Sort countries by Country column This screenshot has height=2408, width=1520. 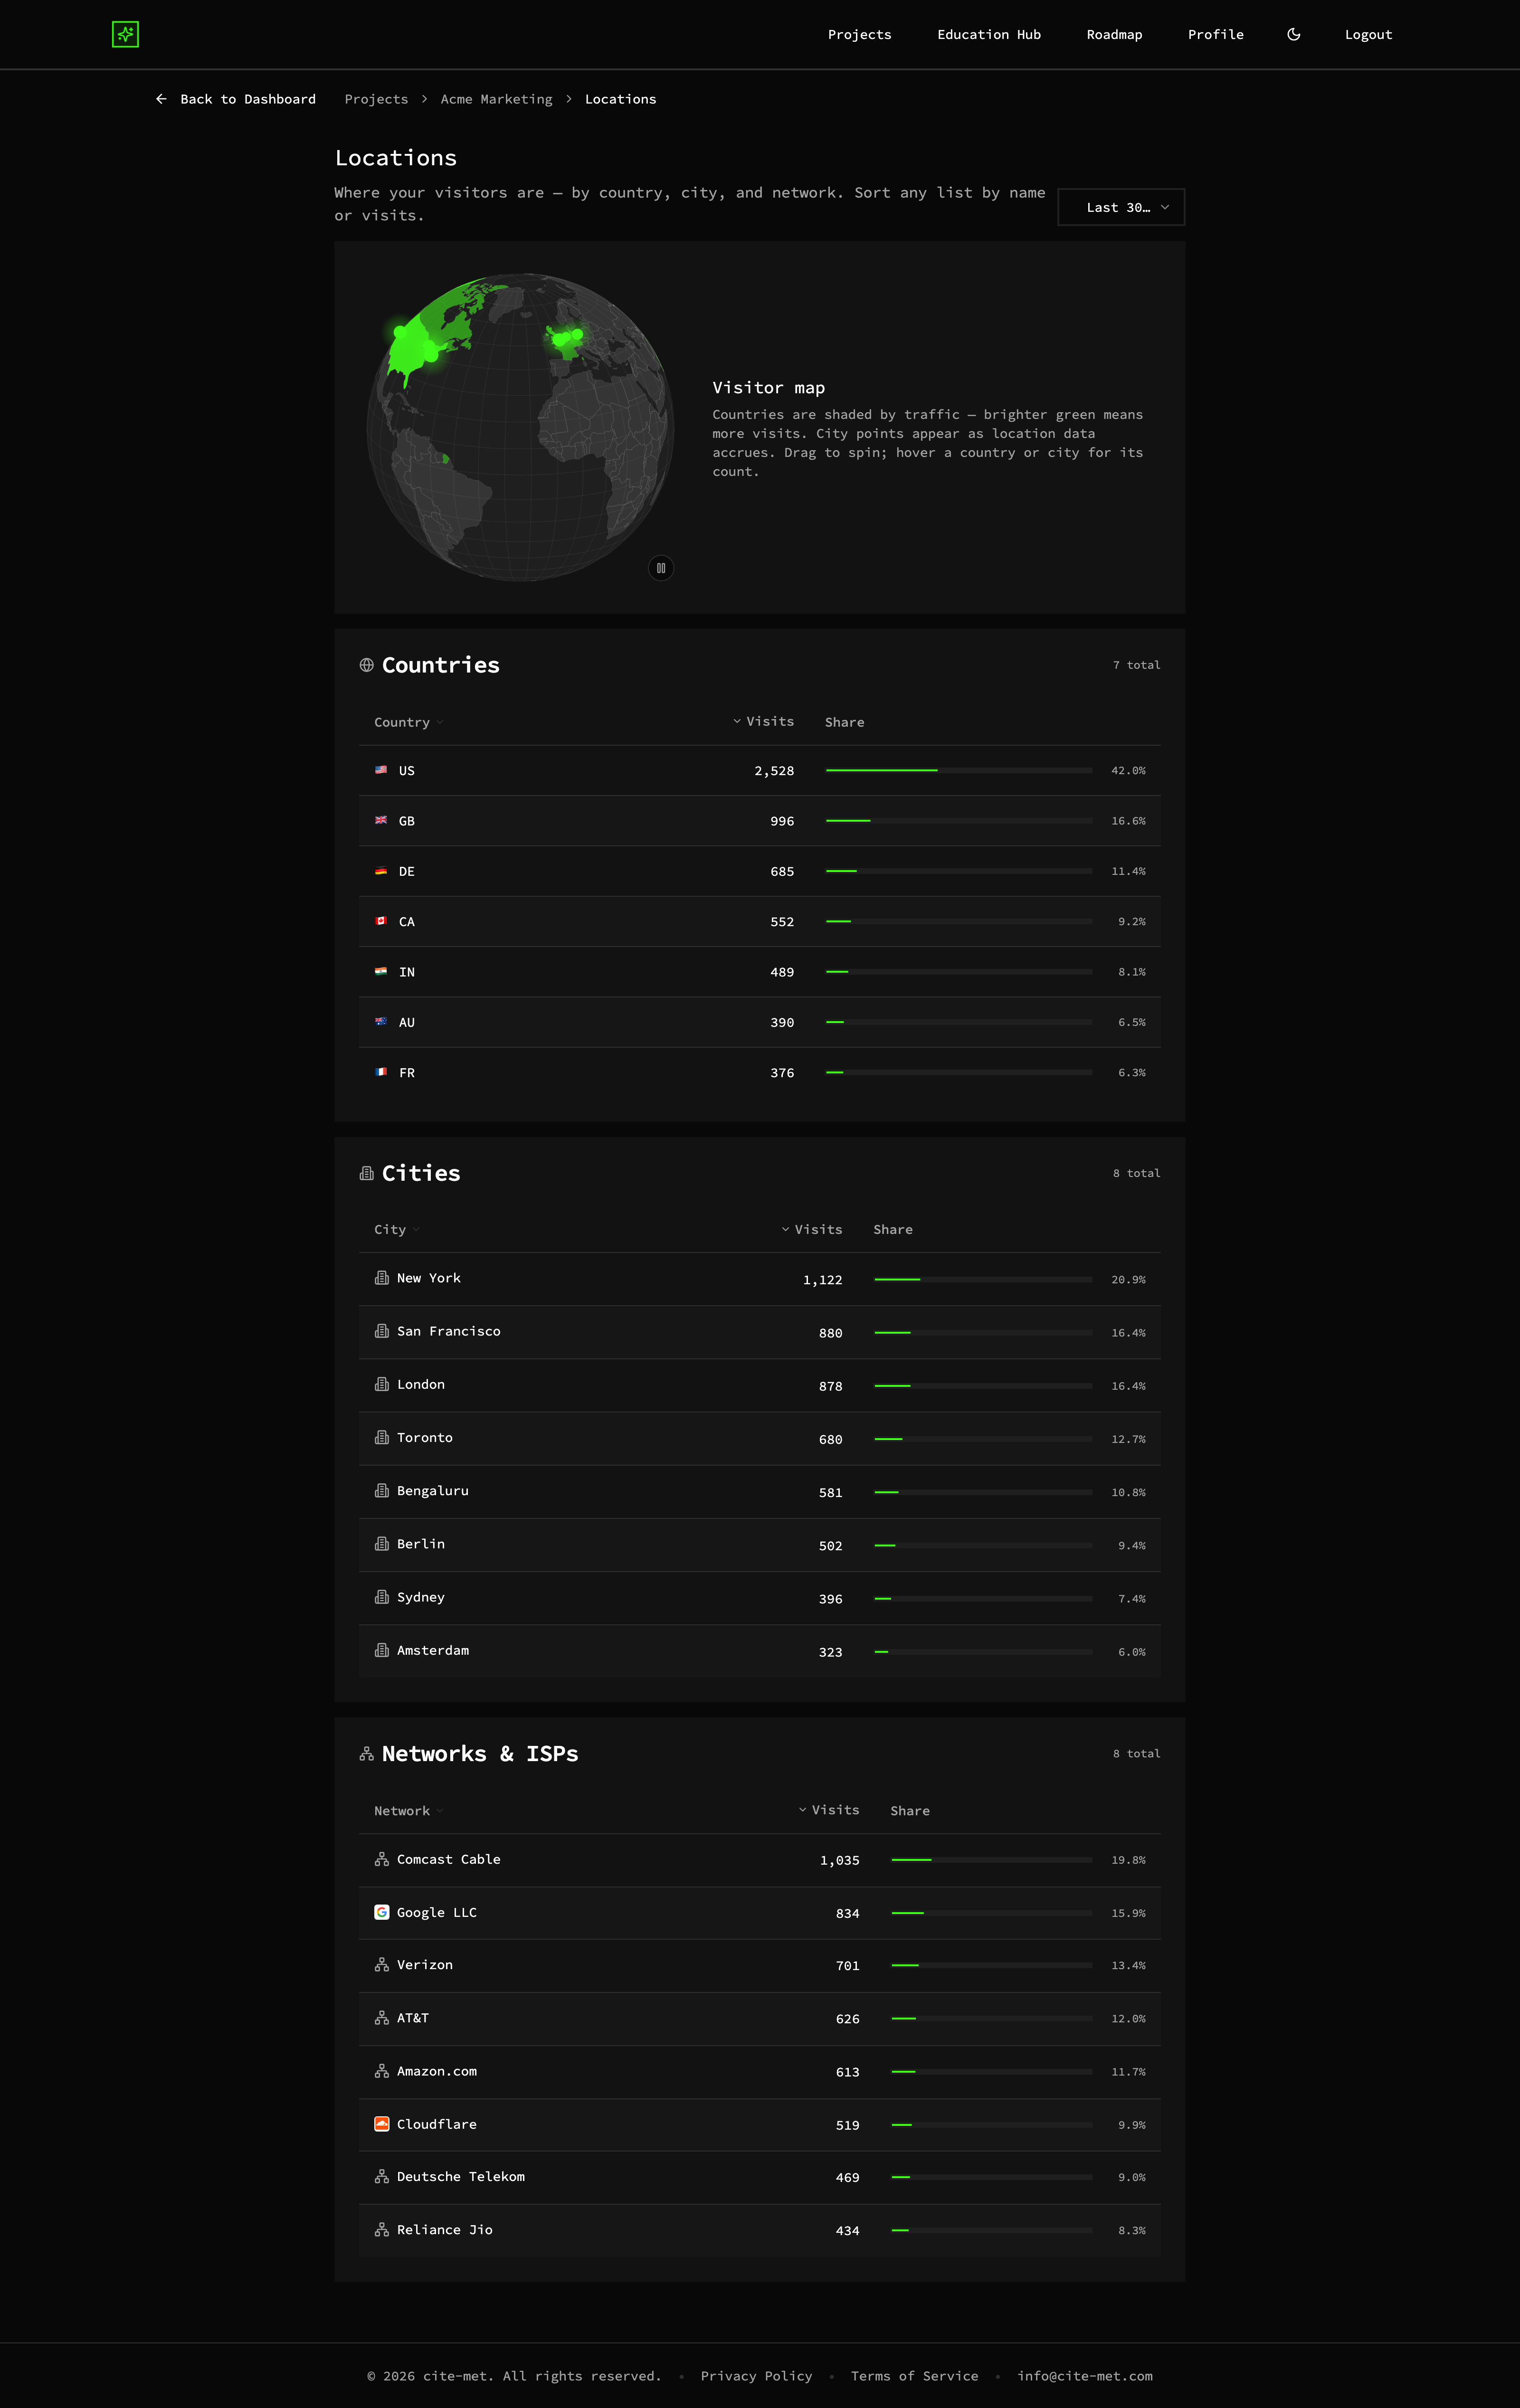[x=408, y=722]
